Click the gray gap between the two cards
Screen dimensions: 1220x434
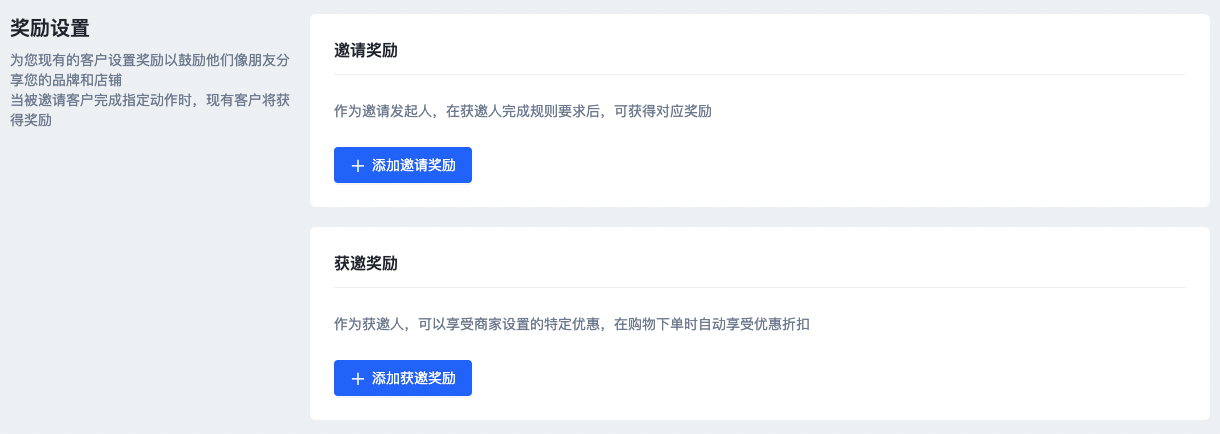[760, 217]
